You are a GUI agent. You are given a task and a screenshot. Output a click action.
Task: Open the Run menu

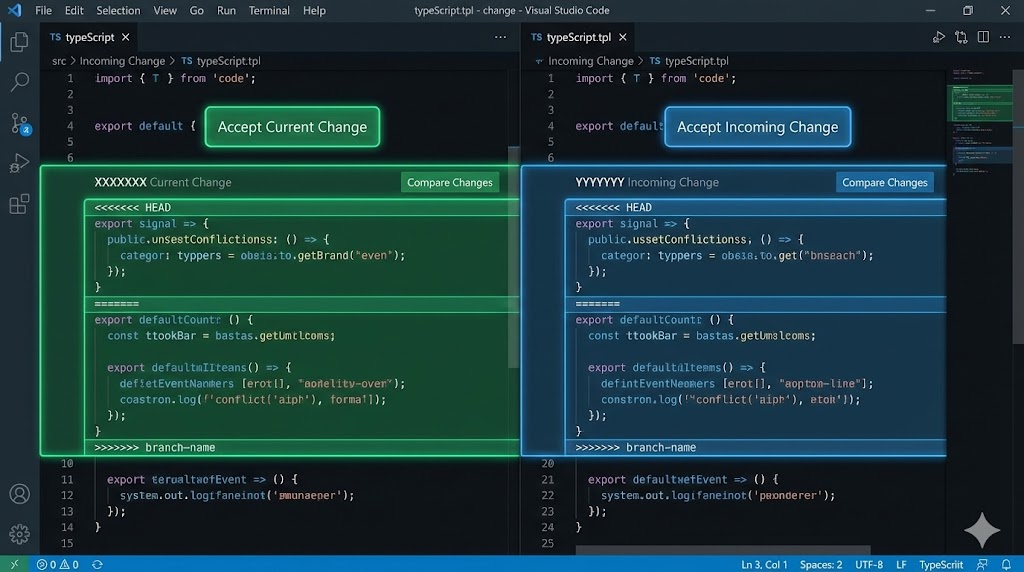[226, 10]
